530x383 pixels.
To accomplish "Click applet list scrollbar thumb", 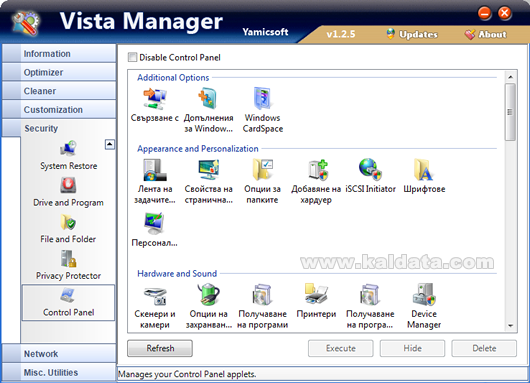I will point(510,112).
